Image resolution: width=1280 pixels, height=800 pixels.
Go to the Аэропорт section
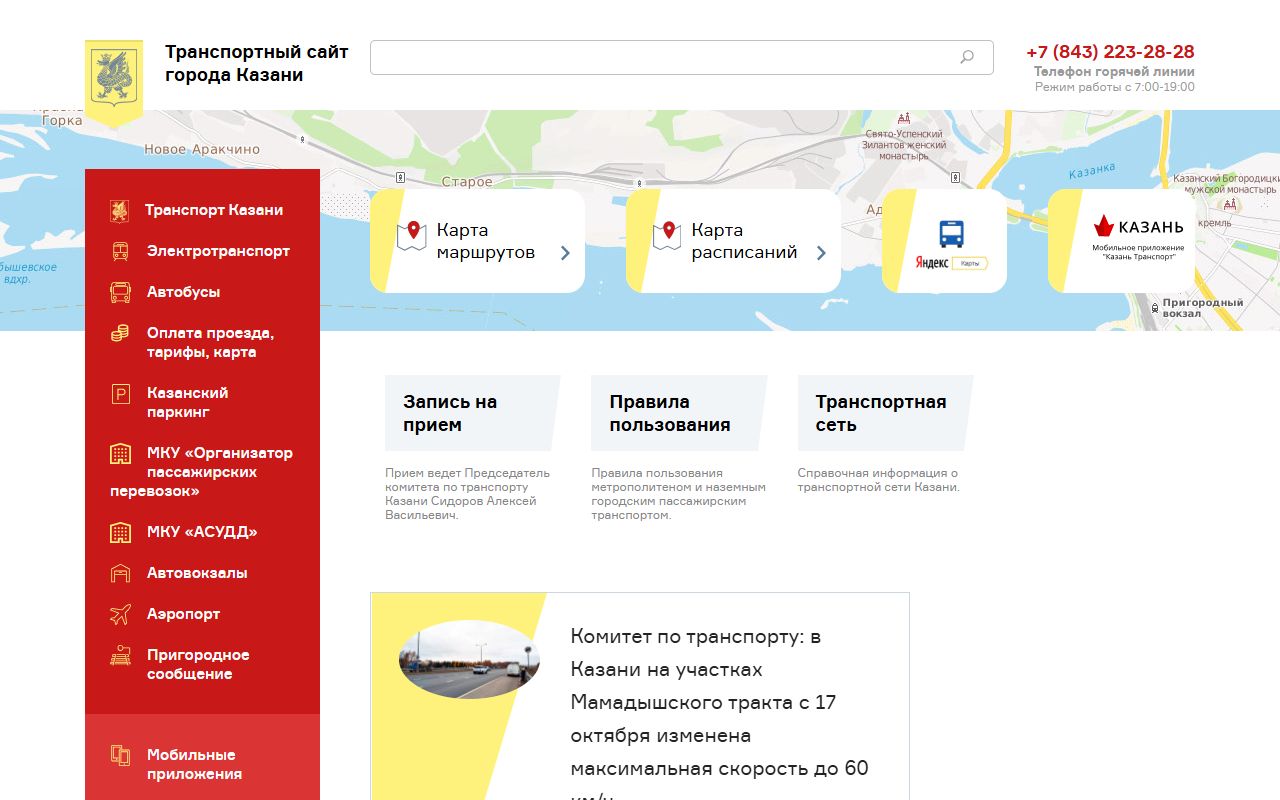tap(183, 614)
